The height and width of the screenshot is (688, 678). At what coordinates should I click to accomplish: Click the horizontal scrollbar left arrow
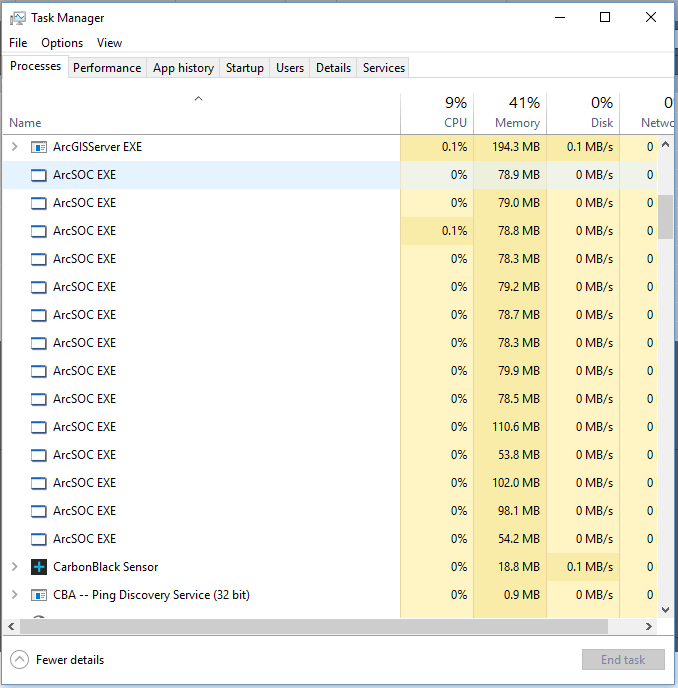tap(11, 627)
